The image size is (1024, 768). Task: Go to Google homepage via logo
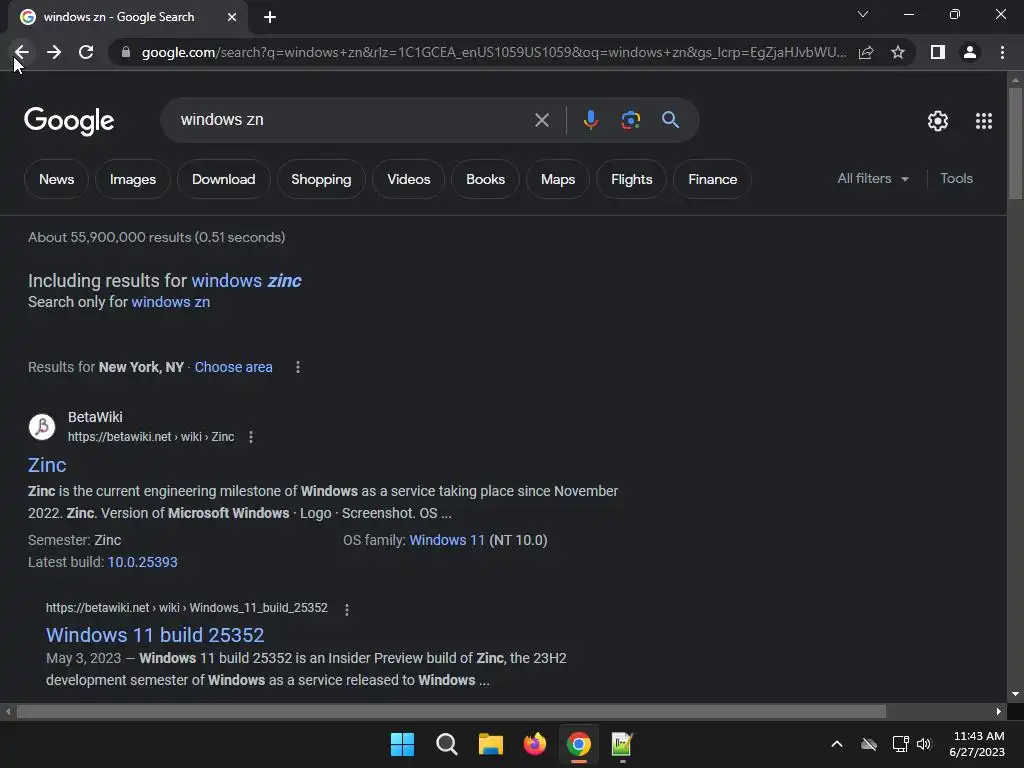(69, 121)
